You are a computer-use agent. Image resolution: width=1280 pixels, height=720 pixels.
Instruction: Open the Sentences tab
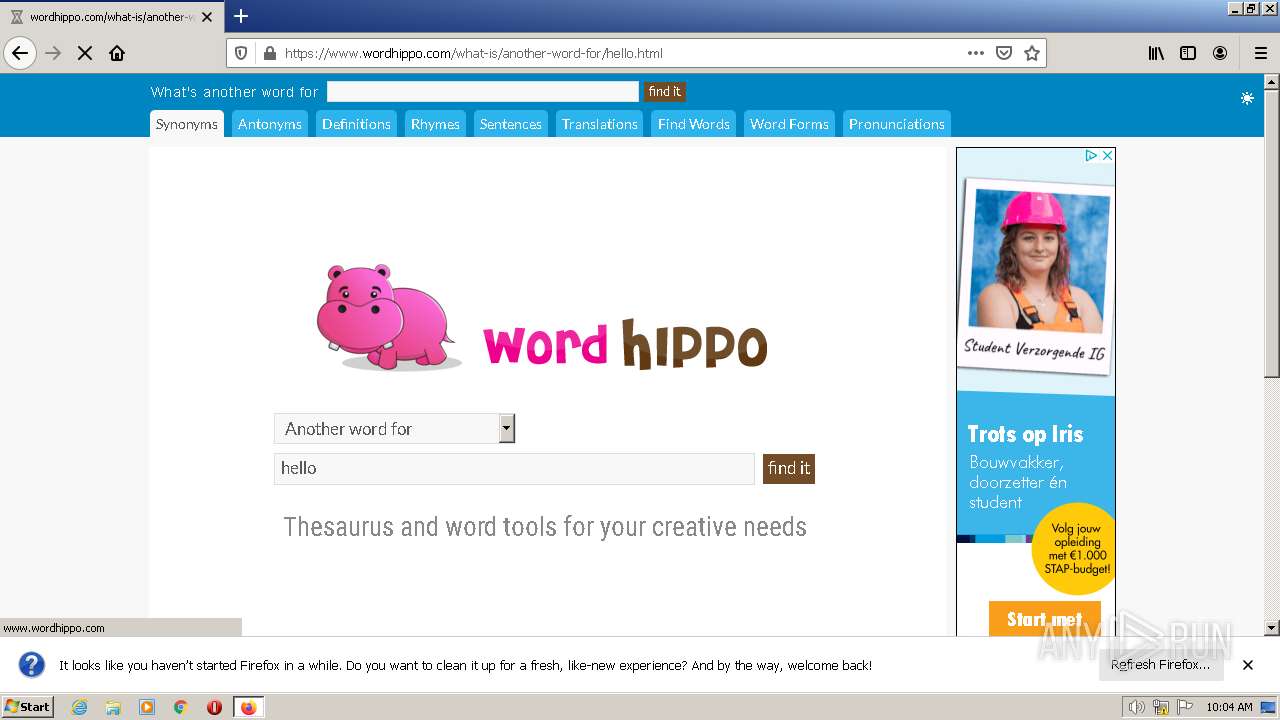click(510, 124)
